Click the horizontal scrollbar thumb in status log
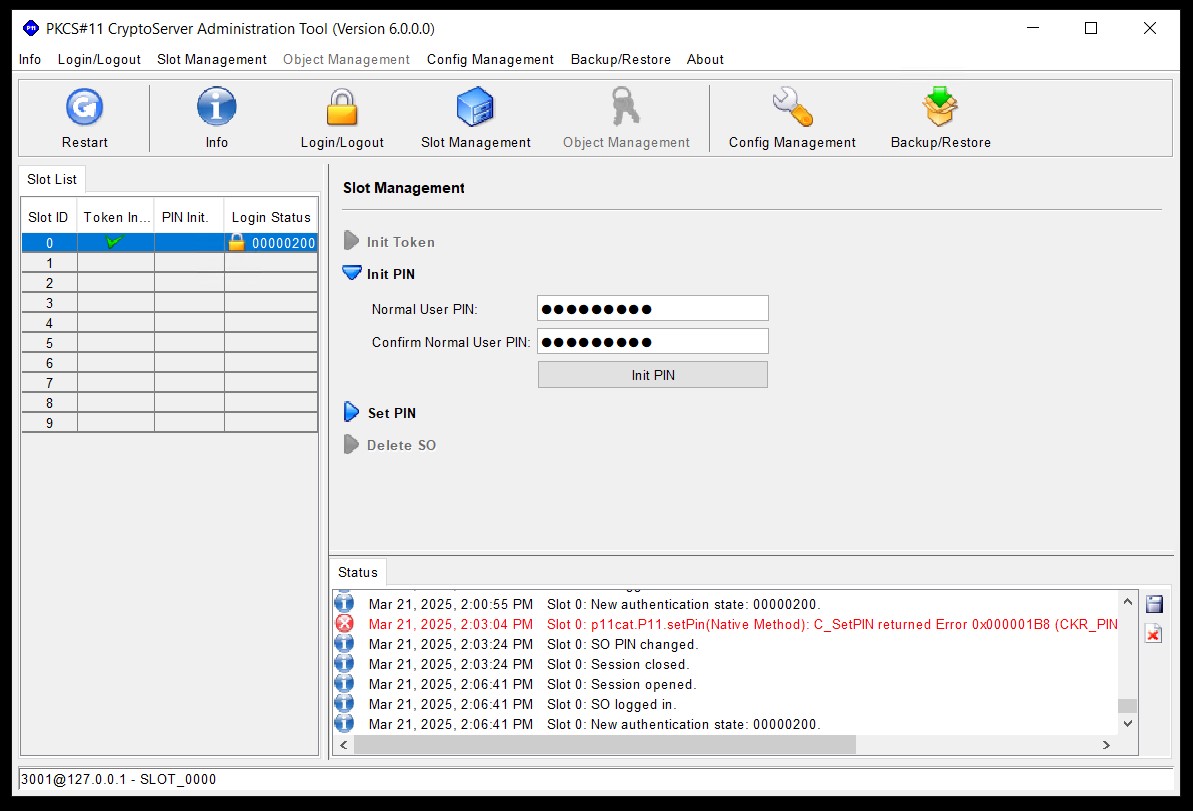 [x=605, y=745]
